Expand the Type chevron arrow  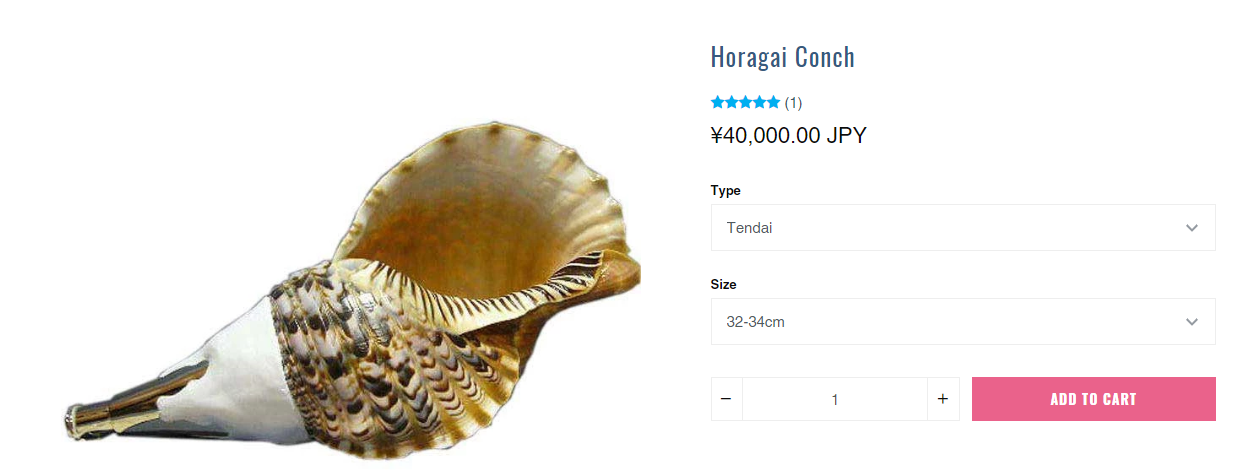tap(1192, 228)
